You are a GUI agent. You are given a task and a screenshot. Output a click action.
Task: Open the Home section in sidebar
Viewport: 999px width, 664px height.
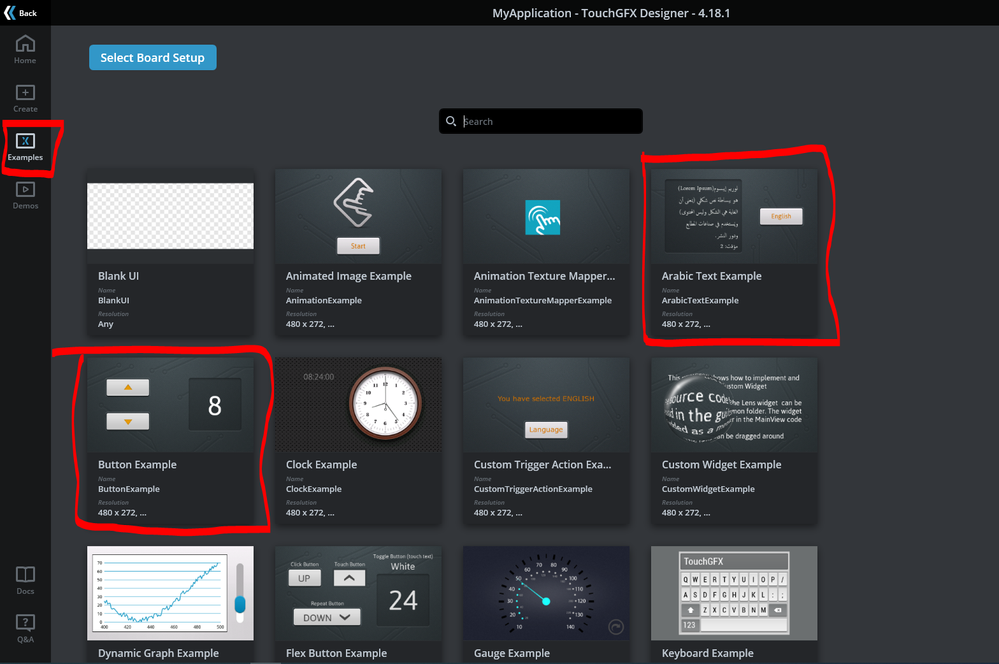click(25, 50)
